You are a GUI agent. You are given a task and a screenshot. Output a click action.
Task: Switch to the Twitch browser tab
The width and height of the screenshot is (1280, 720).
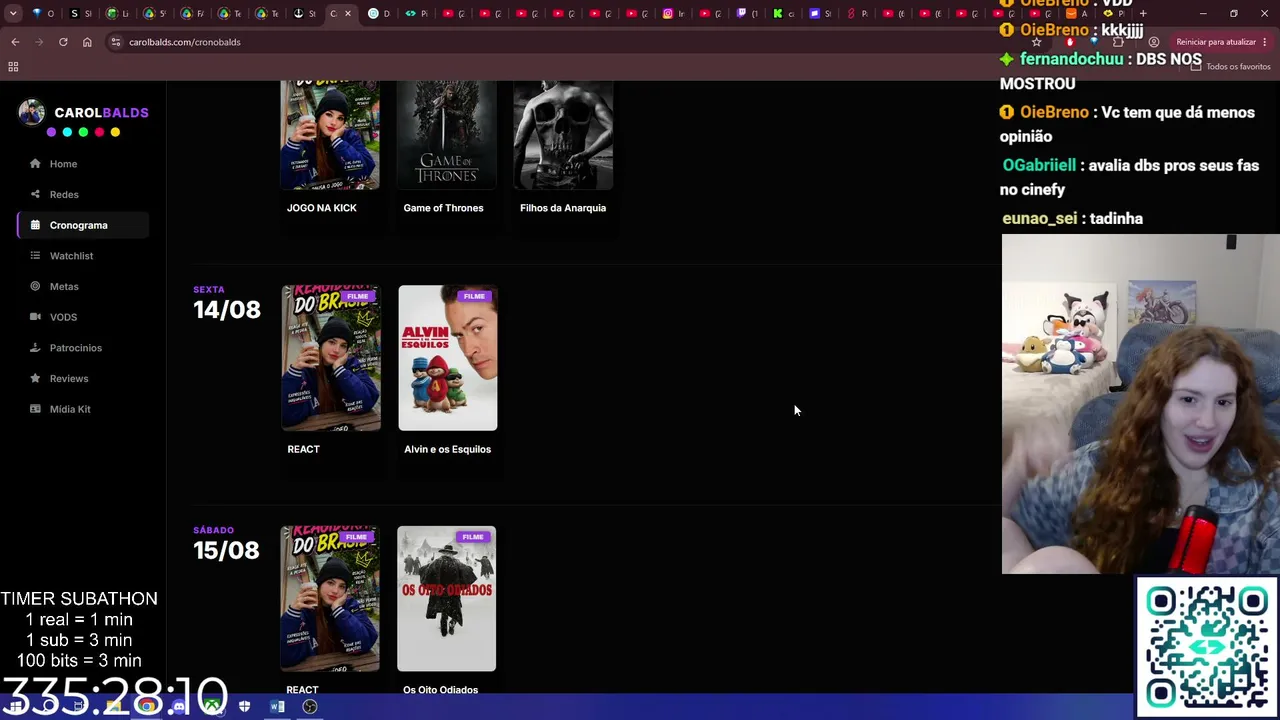pos(748,14)
